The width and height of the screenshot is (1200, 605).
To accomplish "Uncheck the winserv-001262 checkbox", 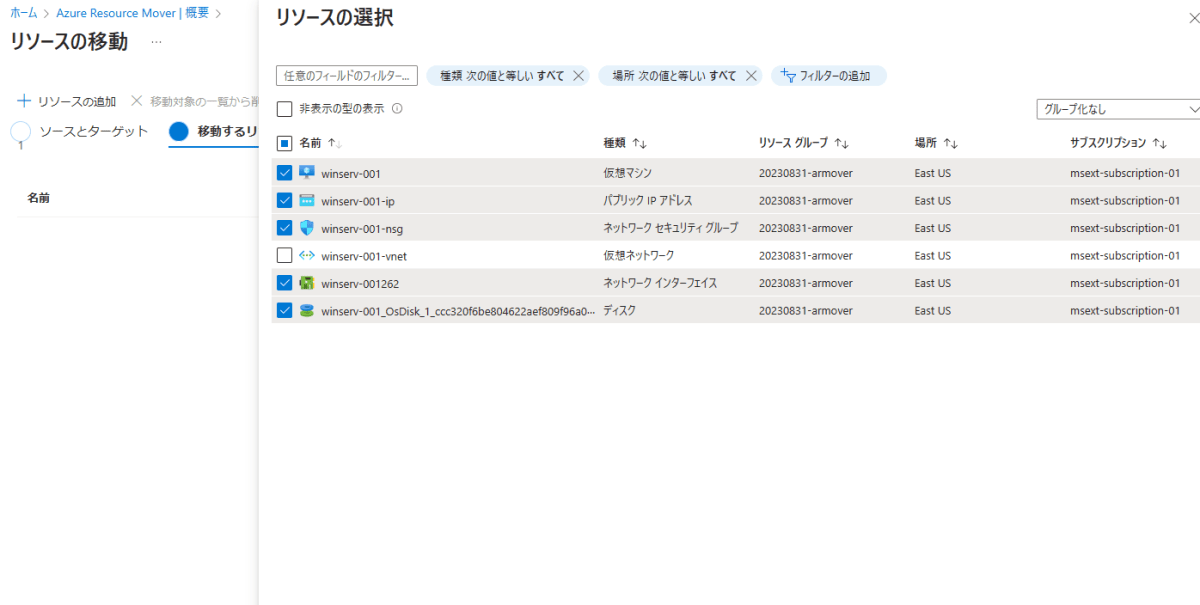I will [x=285, y=283].
